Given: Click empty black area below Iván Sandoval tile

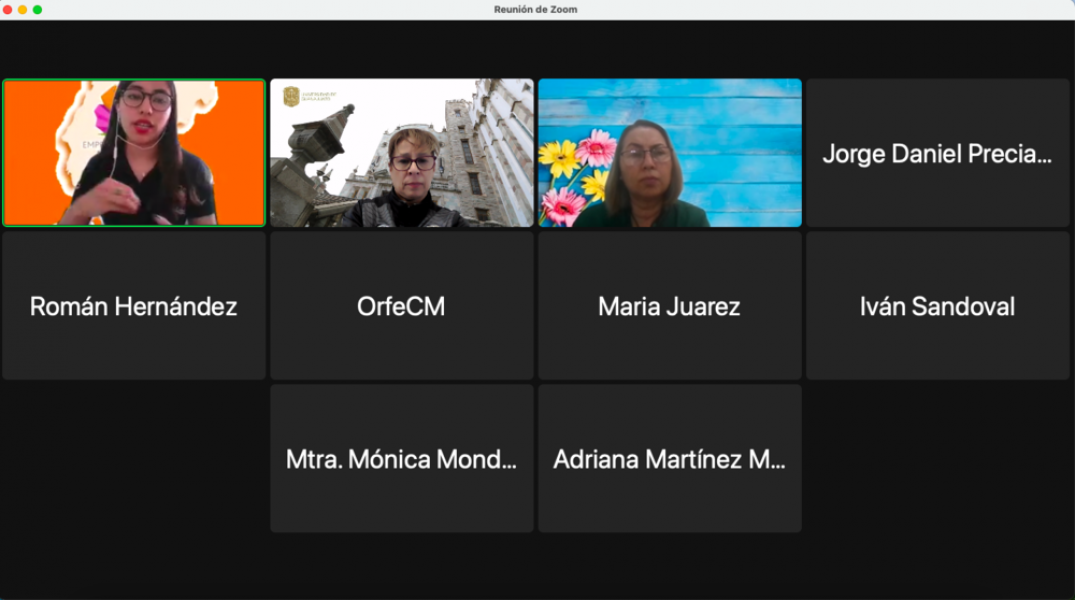Looking at the screenshot, I should tap(937, 459).
